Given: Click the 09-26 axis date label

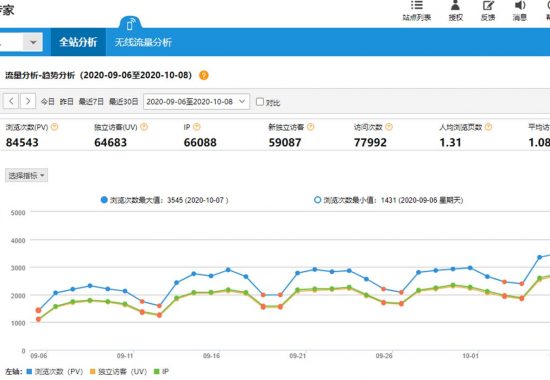Looking at the screenshot, I should tap(384, 356).
